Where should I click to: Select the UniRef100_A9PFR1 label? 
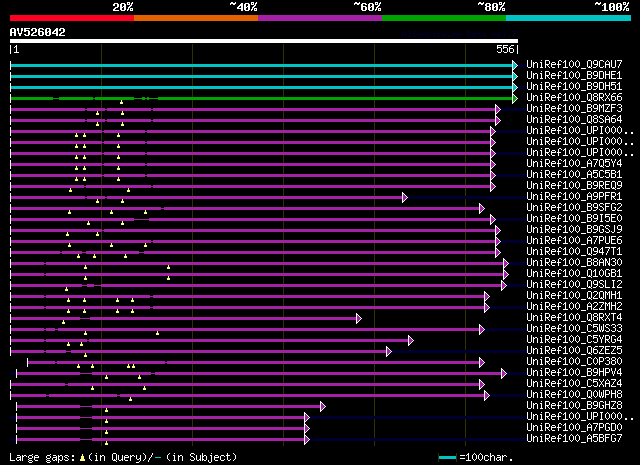(x=574, y=197)
